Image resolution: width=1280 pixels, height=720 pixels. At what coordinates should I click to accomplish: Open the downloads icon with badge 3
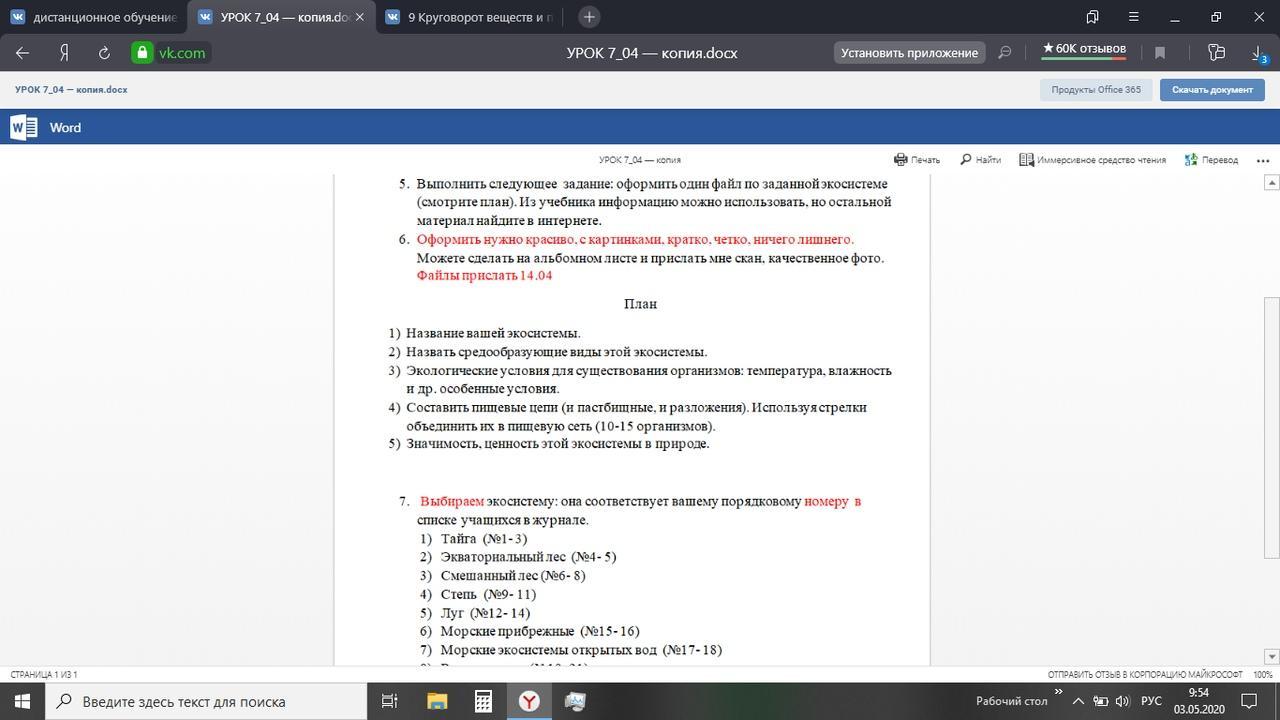(x=1258, y=53)
